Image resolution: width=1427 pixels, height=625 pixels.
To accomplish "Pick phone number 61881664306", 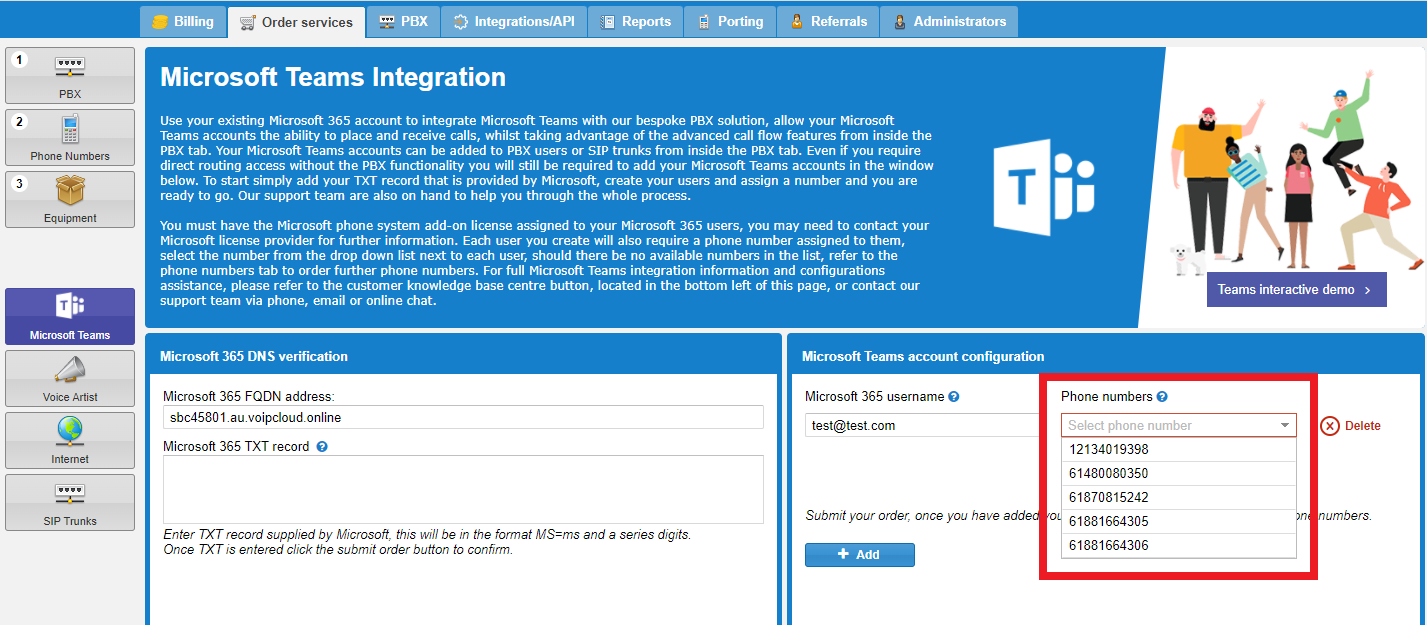I will pos(1178,546).
